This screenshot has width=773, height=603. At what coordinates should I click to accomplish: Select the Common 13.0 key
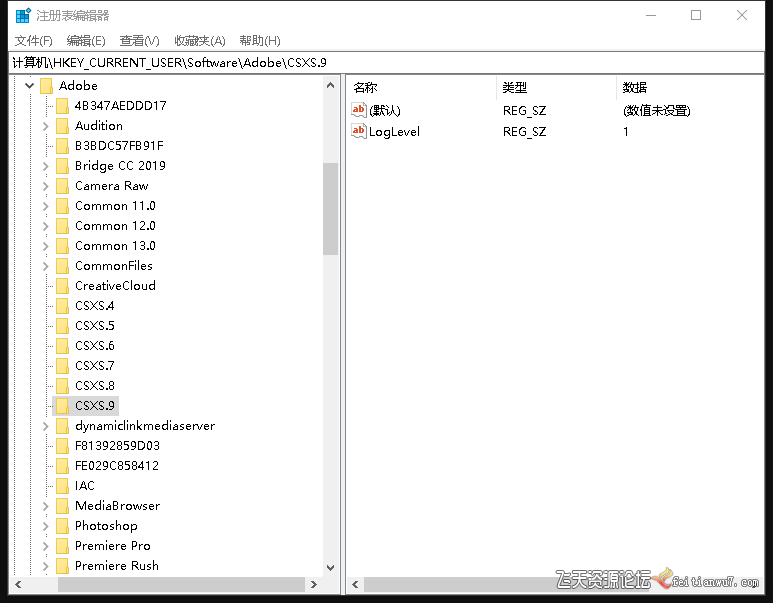click(x=115, y=246)
